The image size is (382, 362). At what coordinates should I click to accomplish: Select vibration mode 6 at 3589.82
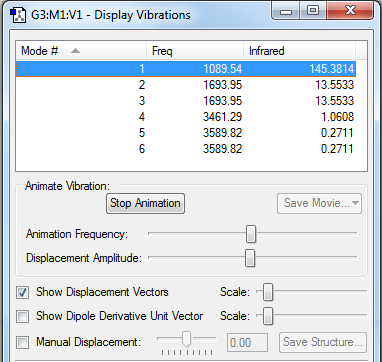(x=186, y=149)
